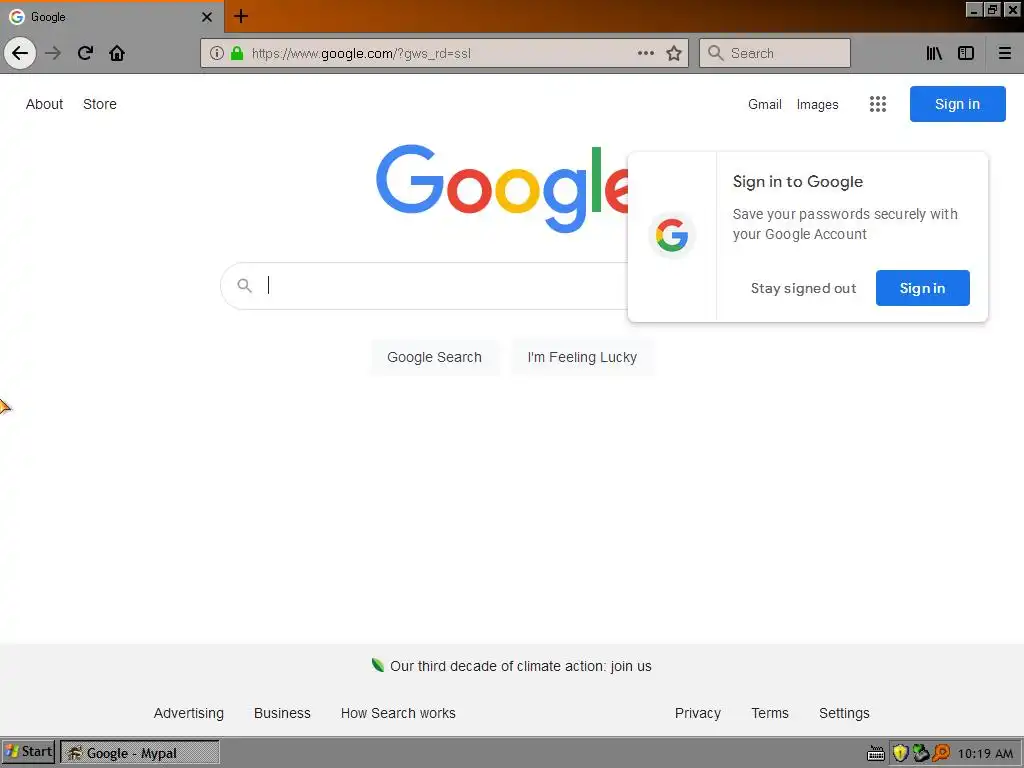Click the orange magnifier tray icon
This screenshot has width=1024, height=768.
(x=941, y=753)
